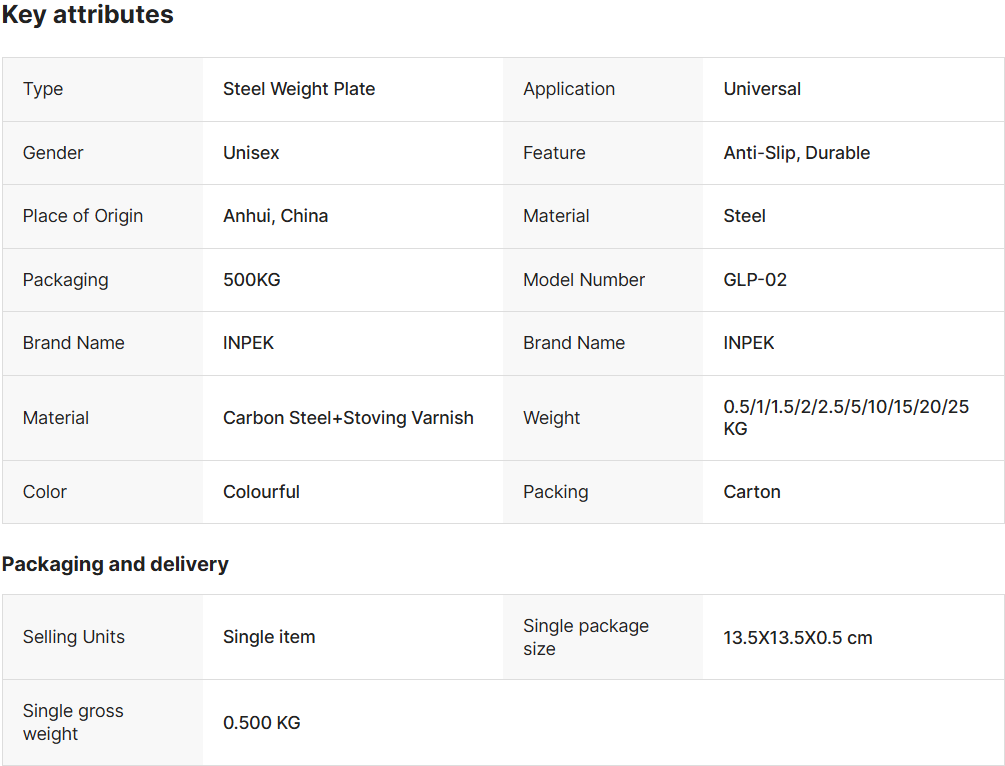Select the 0.500 KG gross weight value
The width and height of the screenshot is (1005, 766).
pyautogui.click(x=262, y=723)
